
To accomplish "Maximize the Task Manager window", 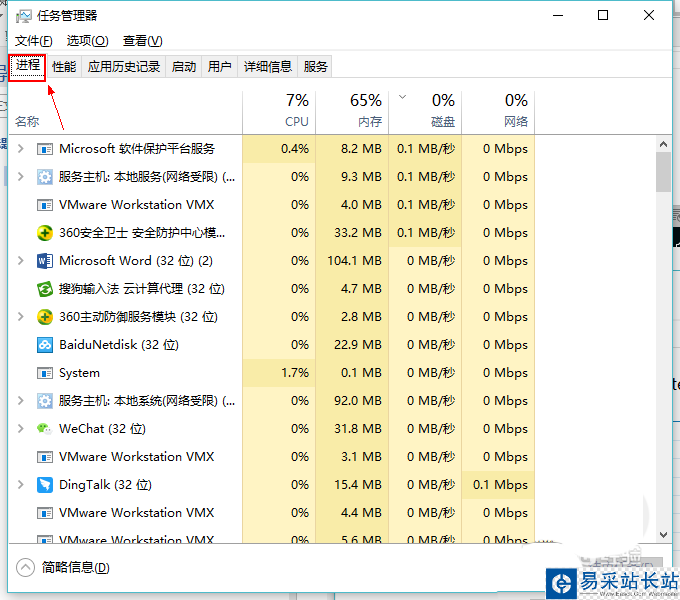I will tap(603, 16).
